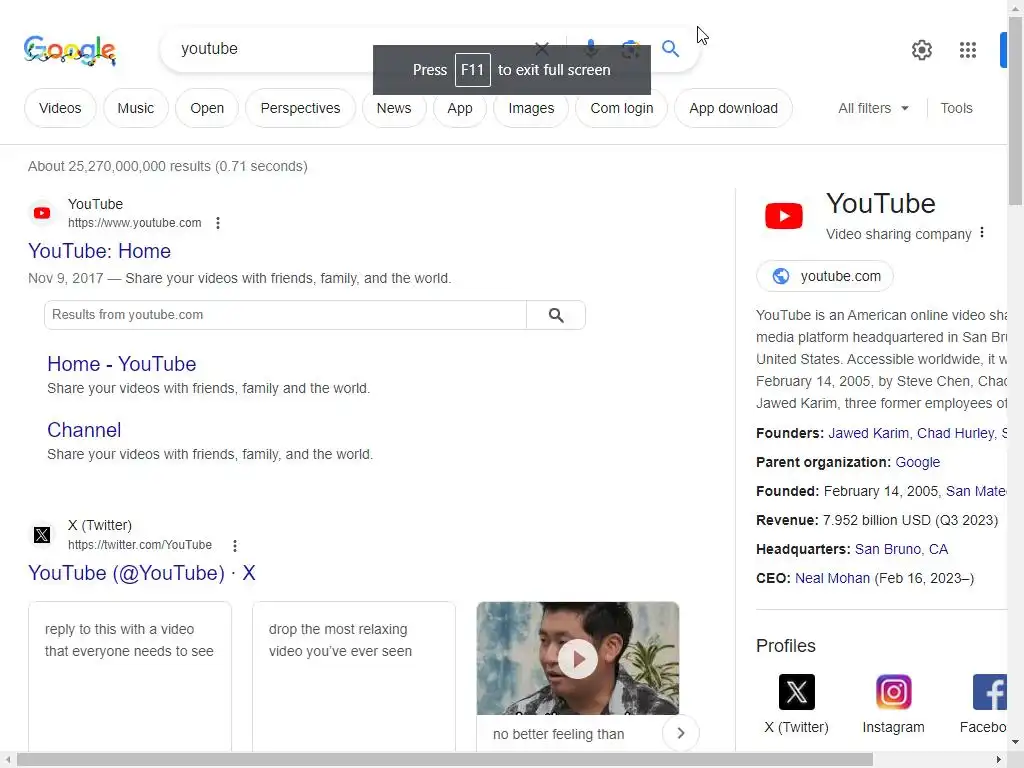
Task: Select the Perspectives filter chip
Action: click(x=300, y=108)
